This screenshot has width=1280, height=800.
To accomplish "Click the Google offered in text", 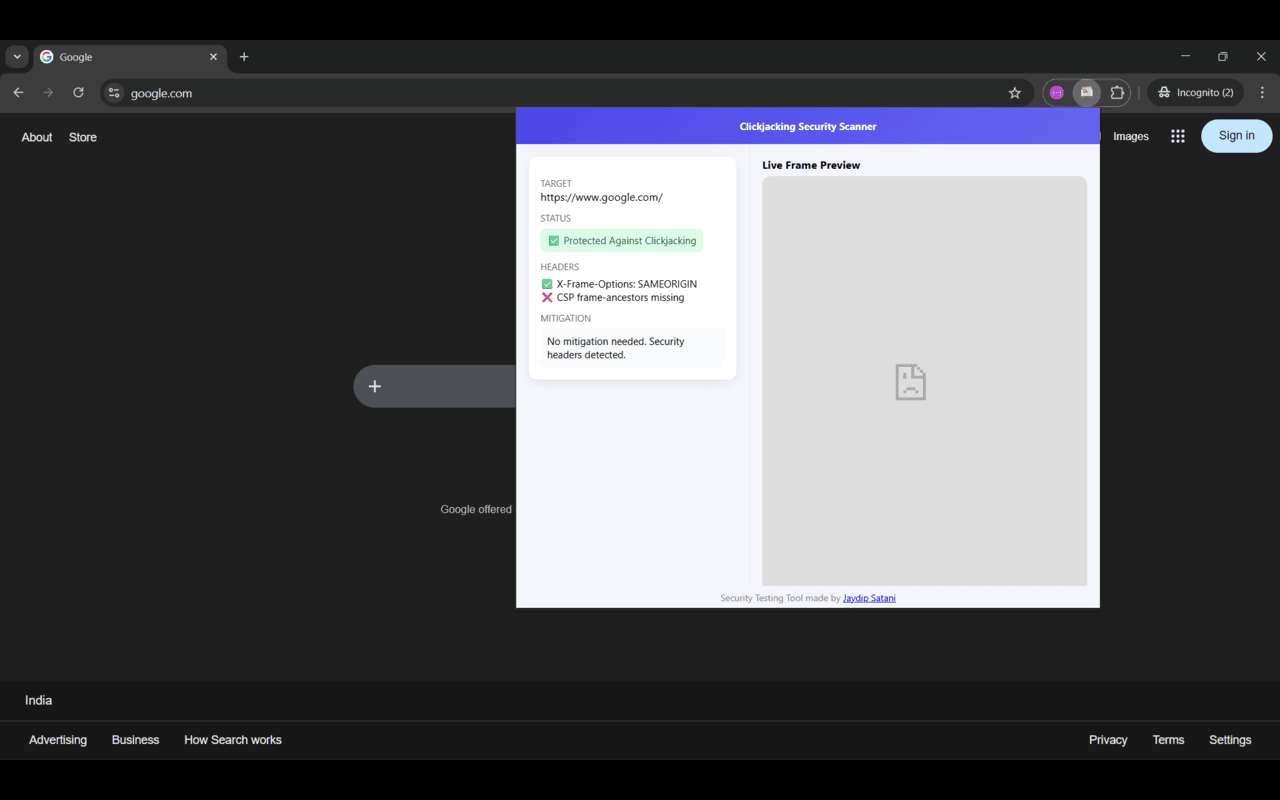I will coord(476,510).
